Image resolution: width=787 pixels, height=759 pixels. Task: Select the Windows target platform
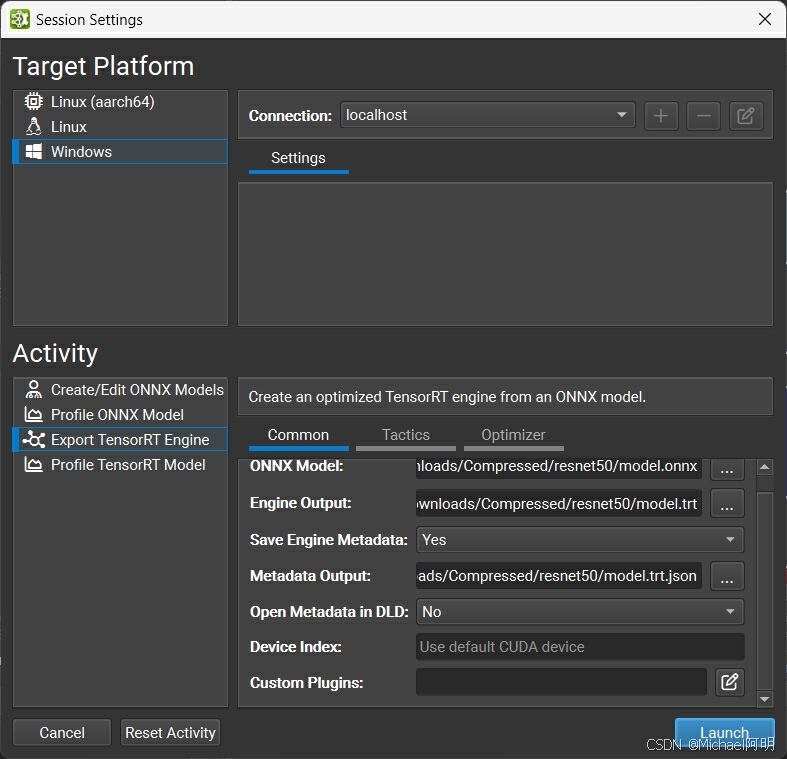pos(120,152)
